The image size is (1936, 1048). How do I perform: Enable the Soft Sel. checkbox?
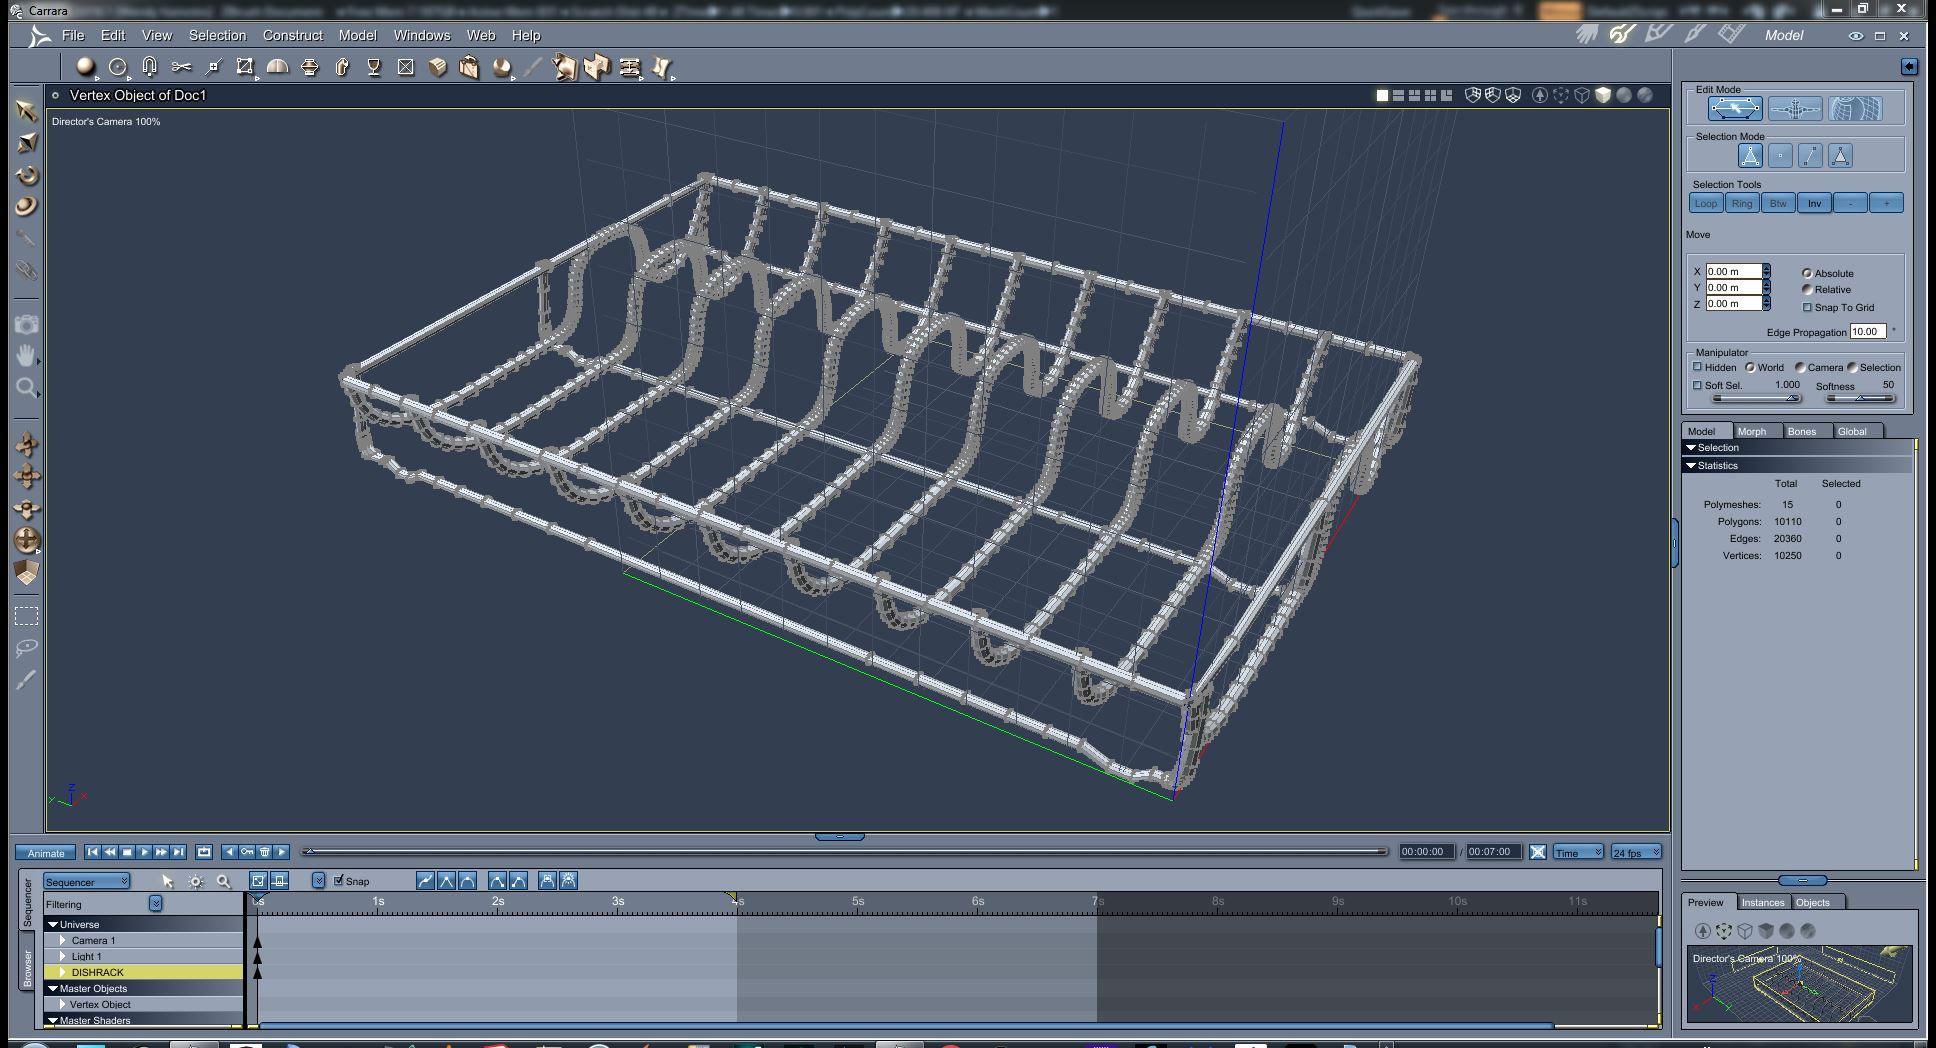coord(1697,385)
